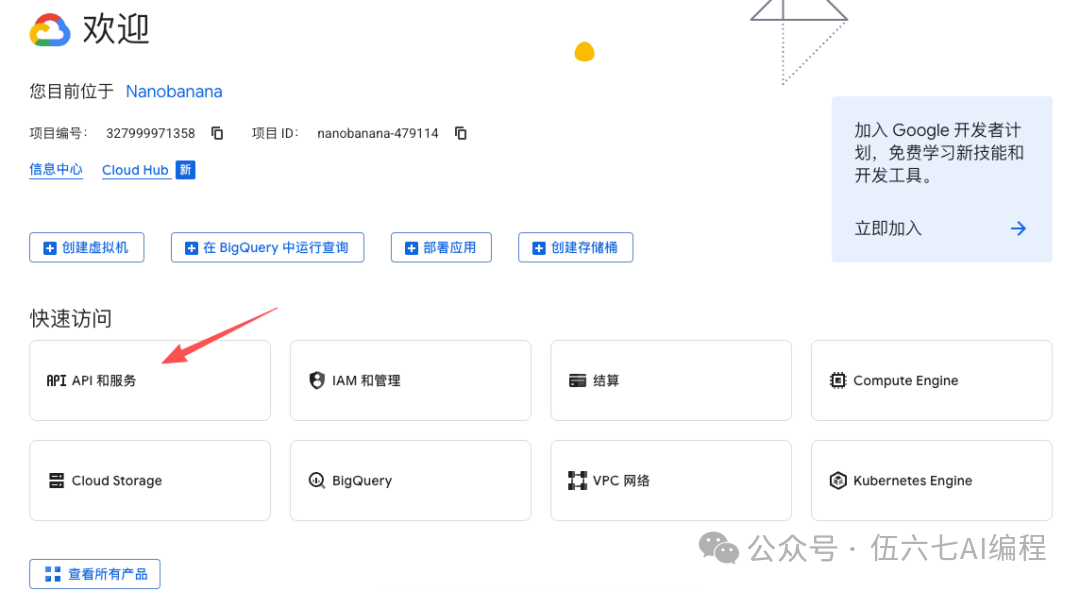Click the 立即加入 arrow icon
The image size is (1080, 591).
tap(1018, 228)
